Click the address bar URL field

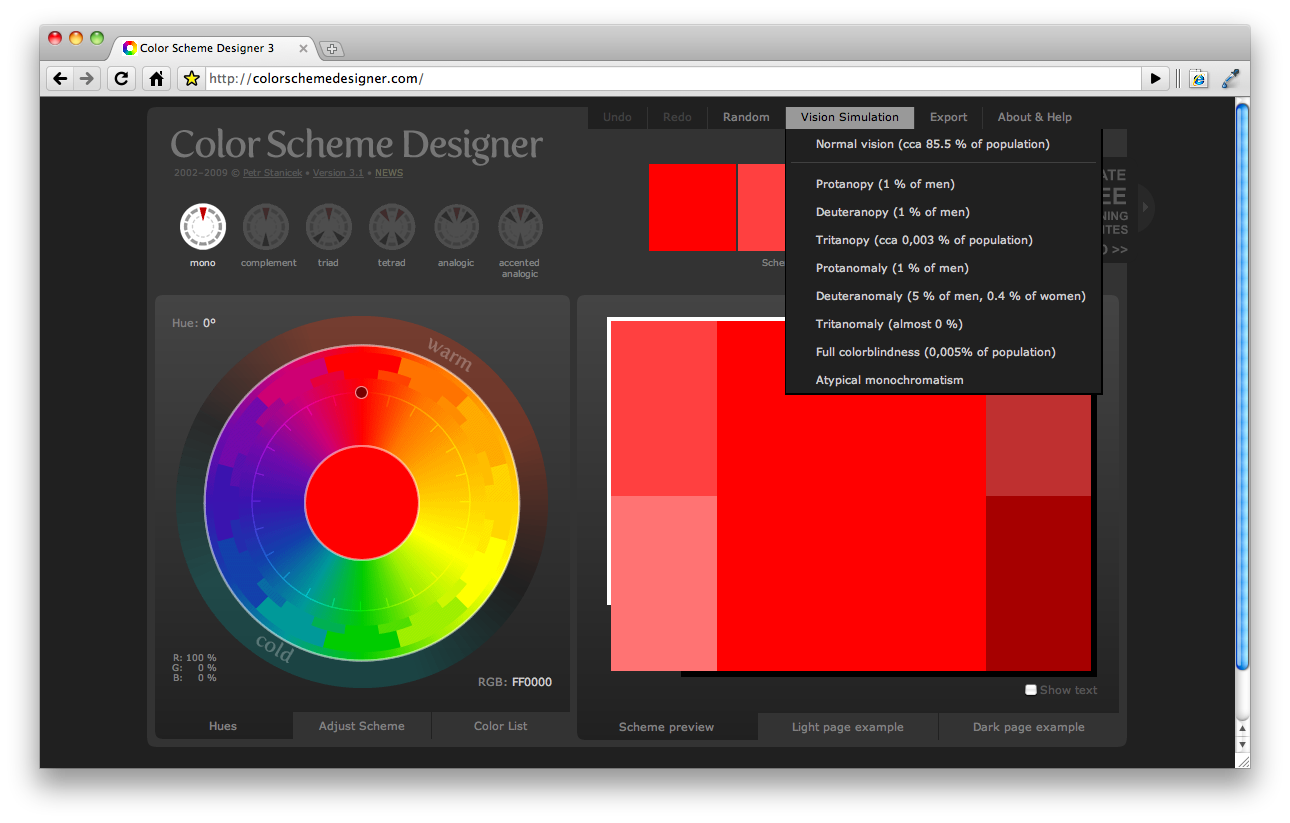pos(673,78)
